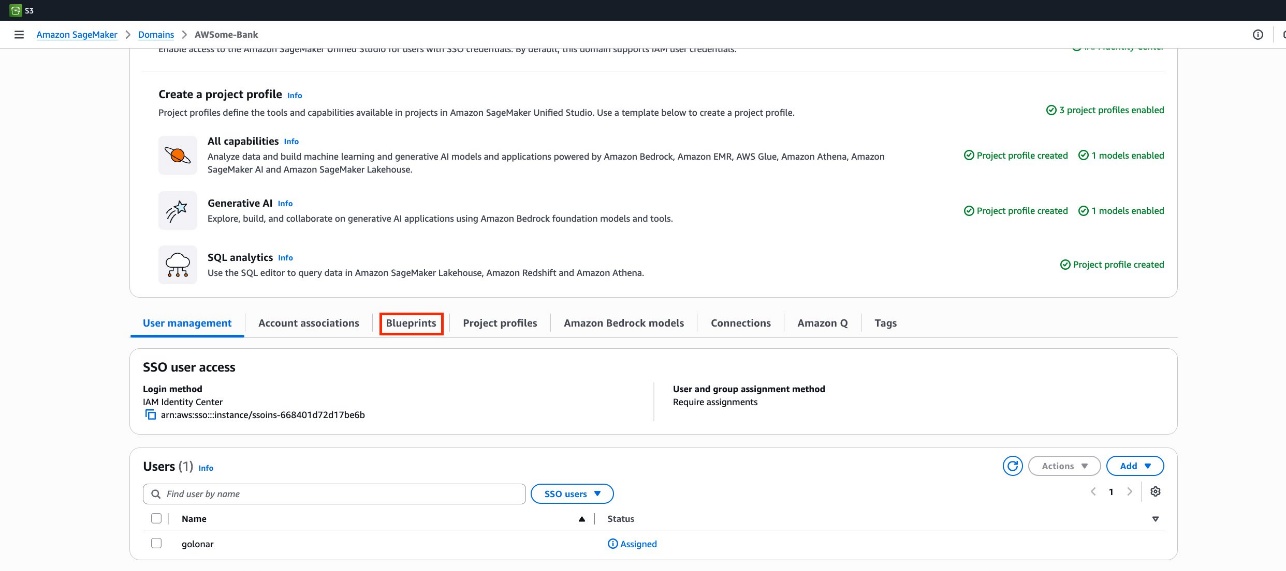
Task: Open the Project profiles tab
Action: (500, 323)
